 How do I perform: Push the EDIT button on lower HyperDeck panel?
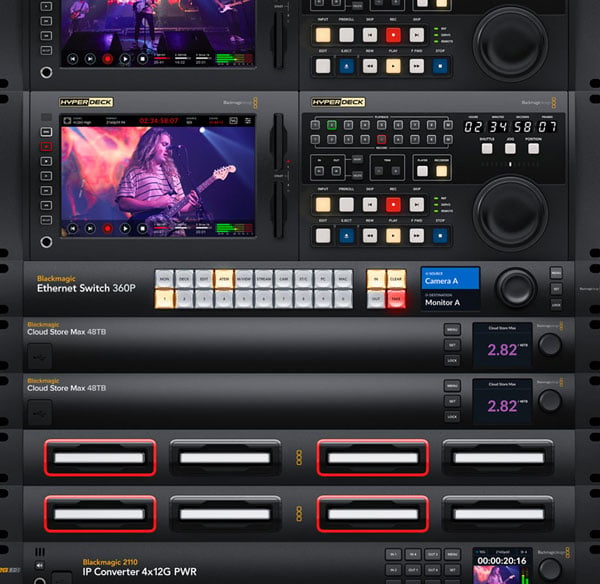(323, 236)
